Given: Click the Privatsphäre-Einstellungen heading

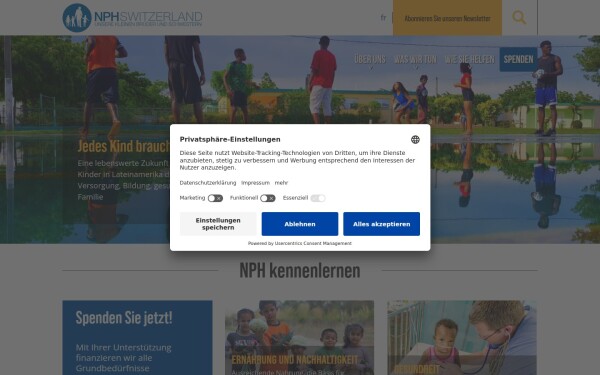Looking at the screenshot, I should tap(230, 139).
